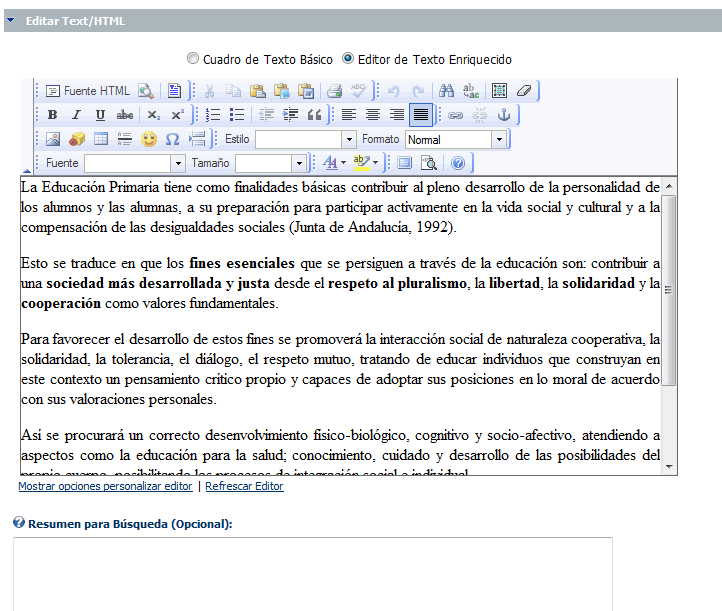Open the Fuente HTML source view
Viewport: 722px width, 611px height.
point(88,91)
